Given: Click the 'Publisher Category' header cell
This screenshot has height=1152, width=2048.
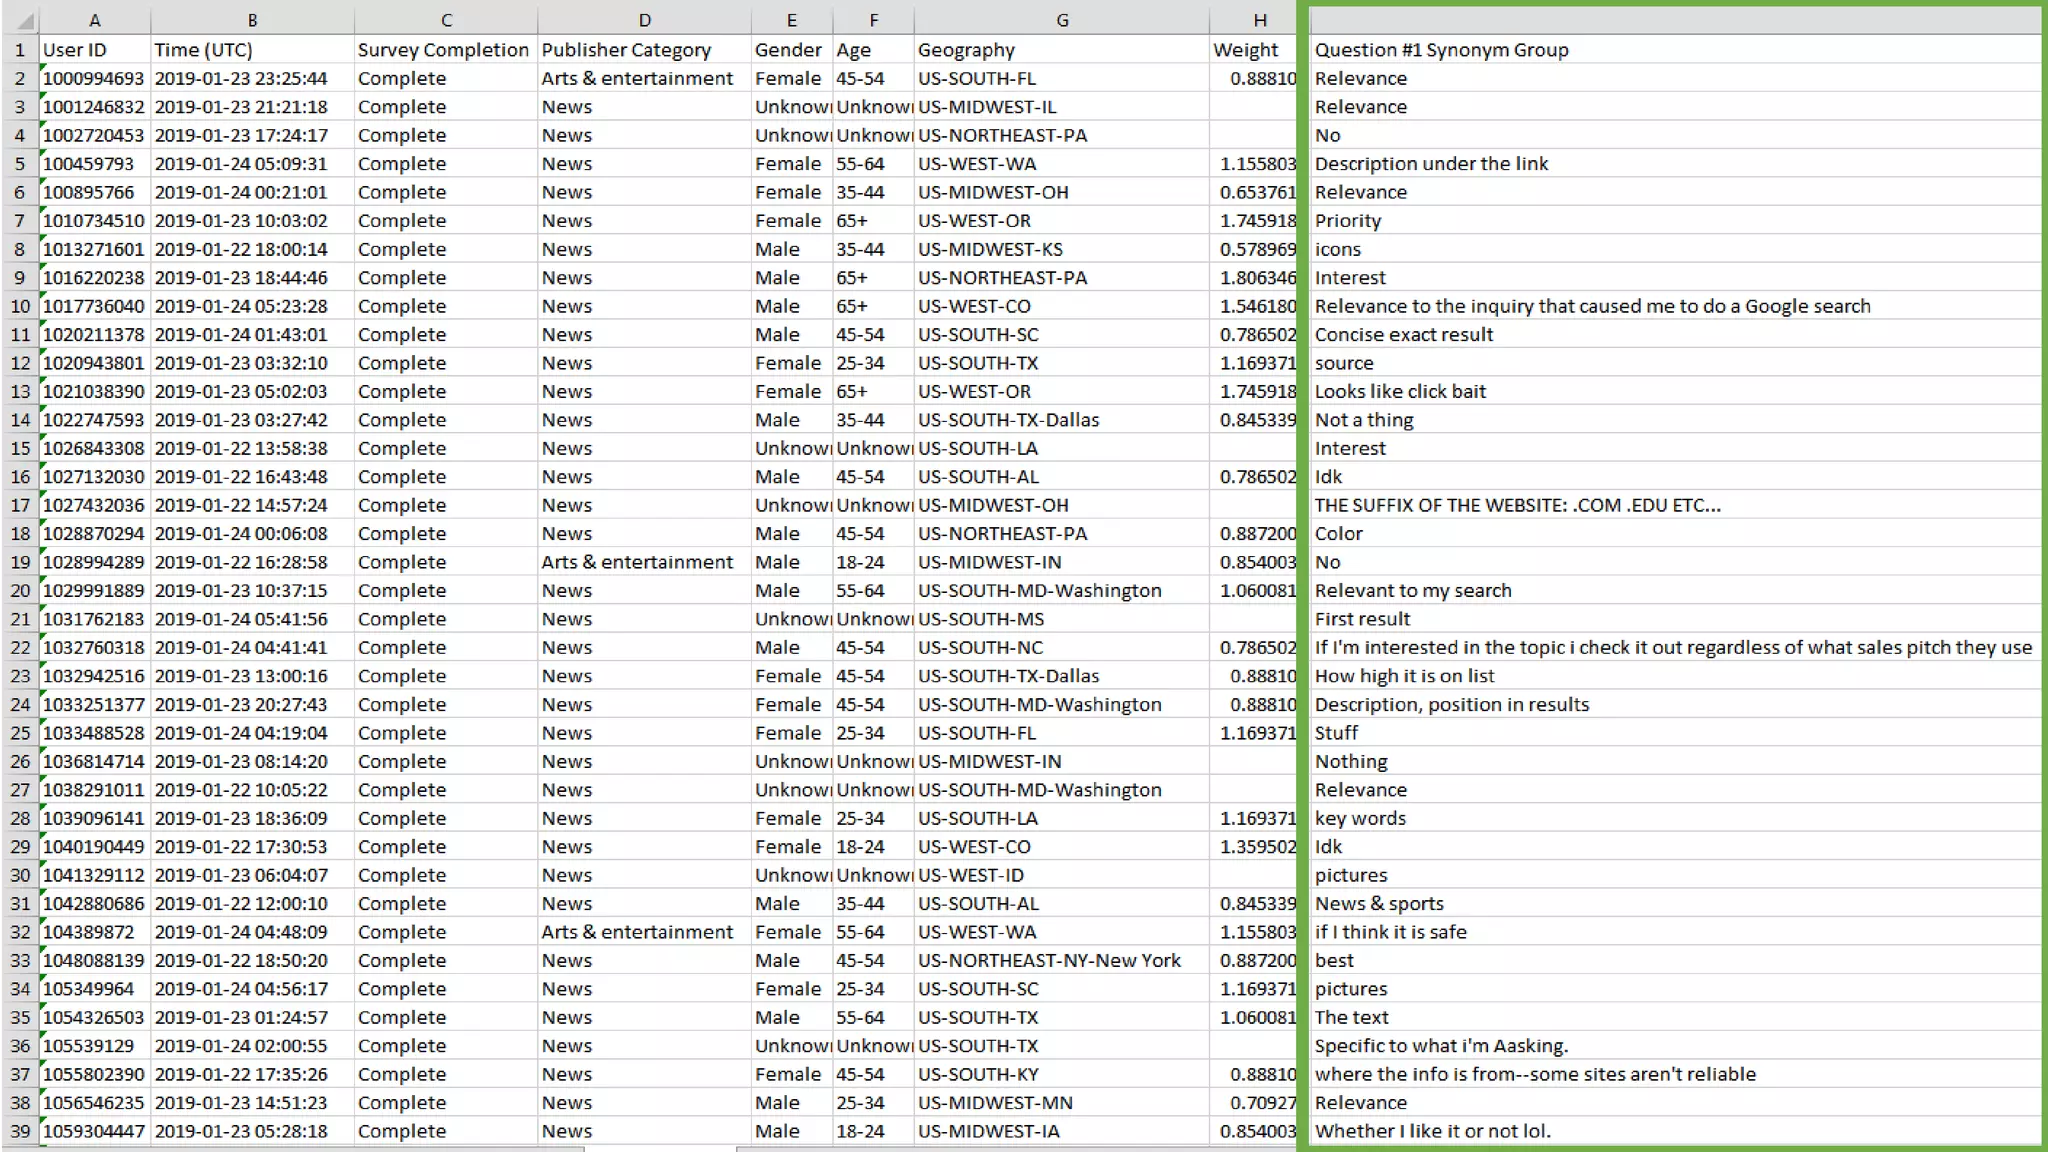Looking at the screenshot, I should coord(626,50).
